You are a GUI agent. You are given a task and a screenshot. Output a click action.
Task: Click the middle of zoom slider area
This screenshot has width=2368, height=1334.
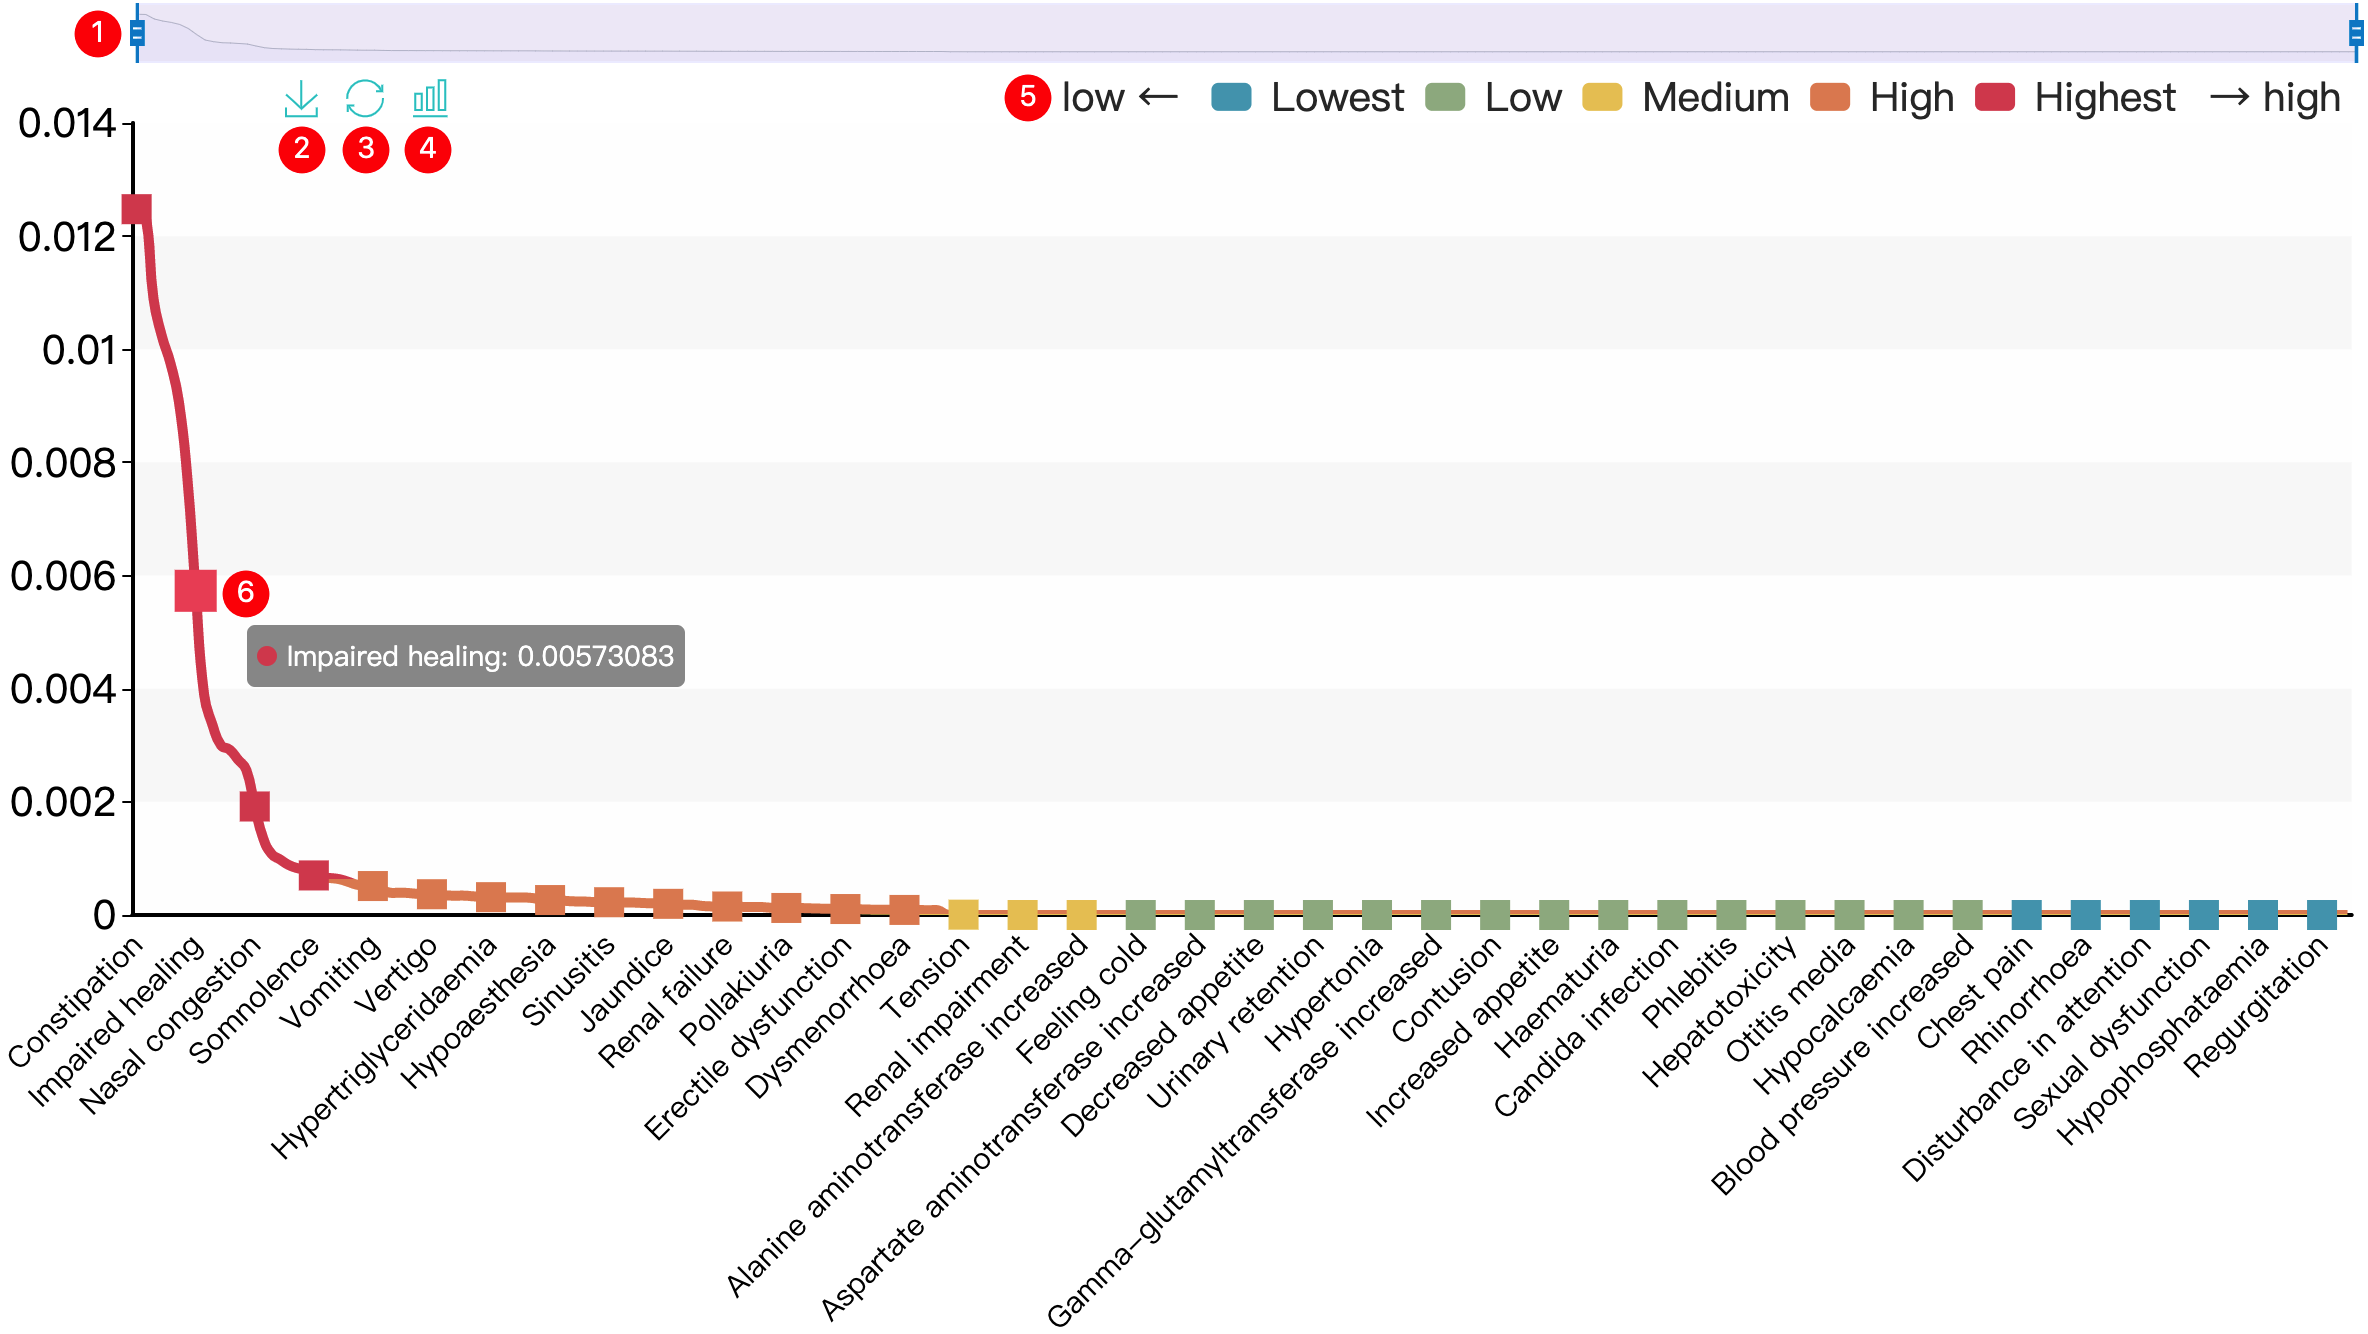point(1246,33)
